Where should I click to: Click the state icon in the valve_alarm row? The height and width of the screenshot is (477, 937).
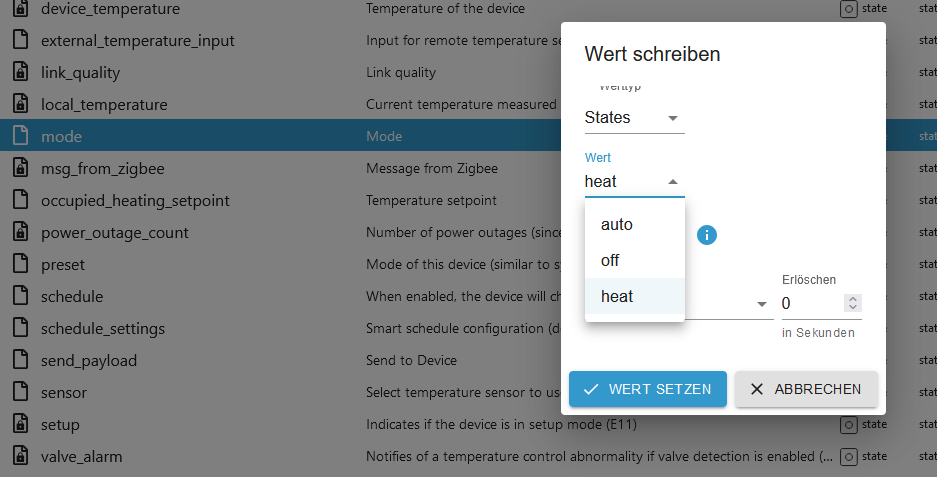(849, 457)
